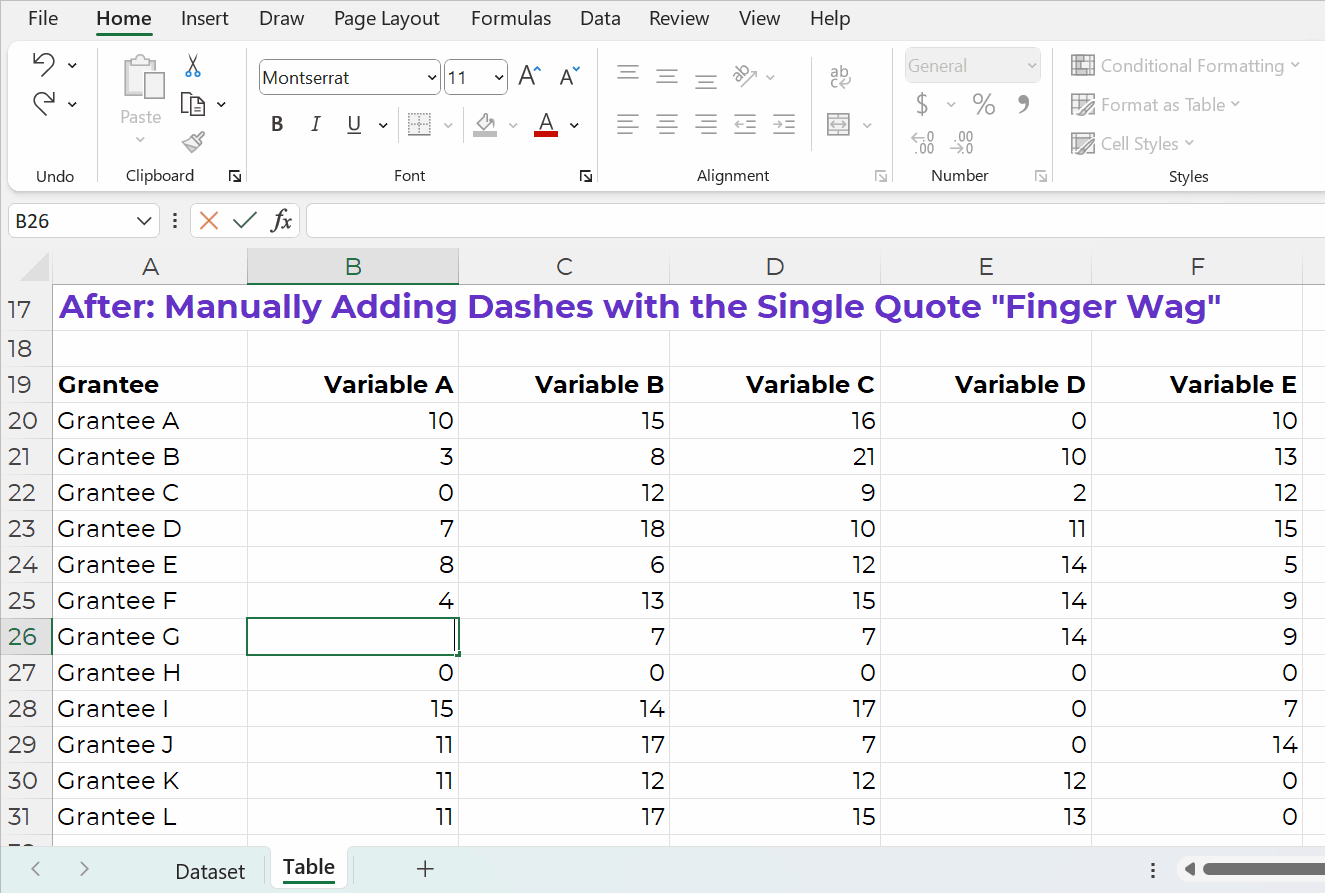Click inside the formula bar input
1325x893 pixels.
(x=815, y=221)
